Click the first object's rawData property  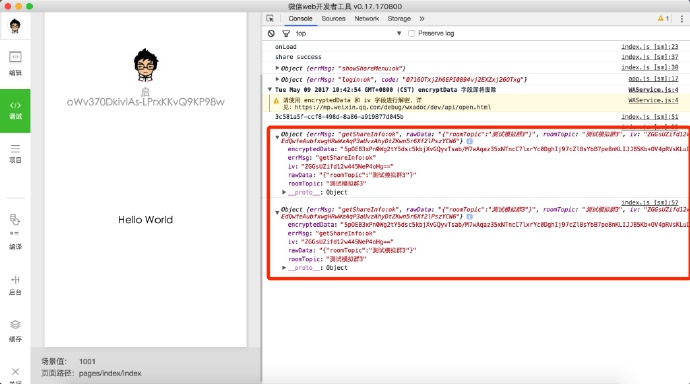pos(352,175)
